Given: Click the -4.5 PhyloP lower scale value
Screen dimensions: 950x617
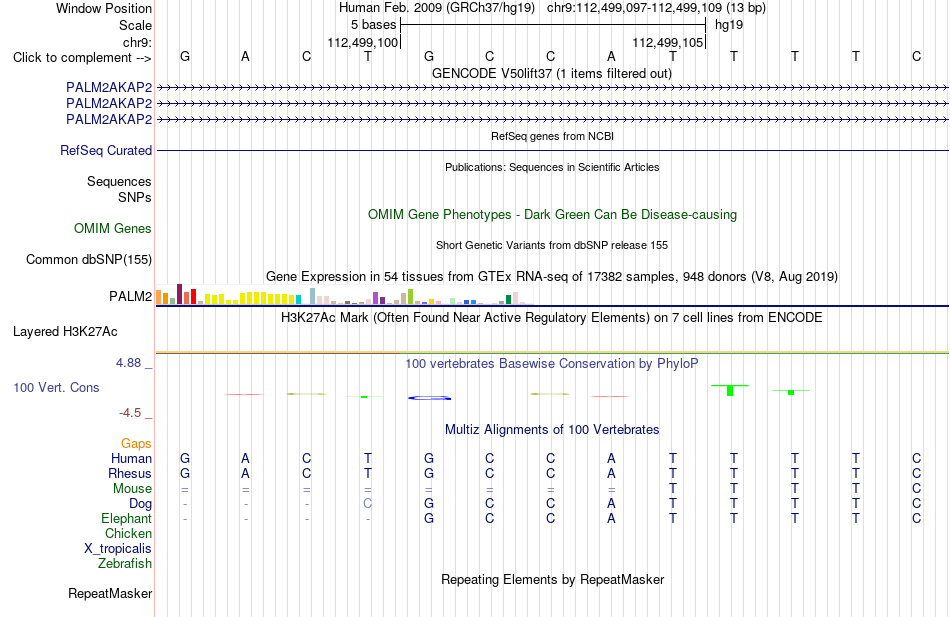Looking at the screenshot, I should (x=130, y=413).
